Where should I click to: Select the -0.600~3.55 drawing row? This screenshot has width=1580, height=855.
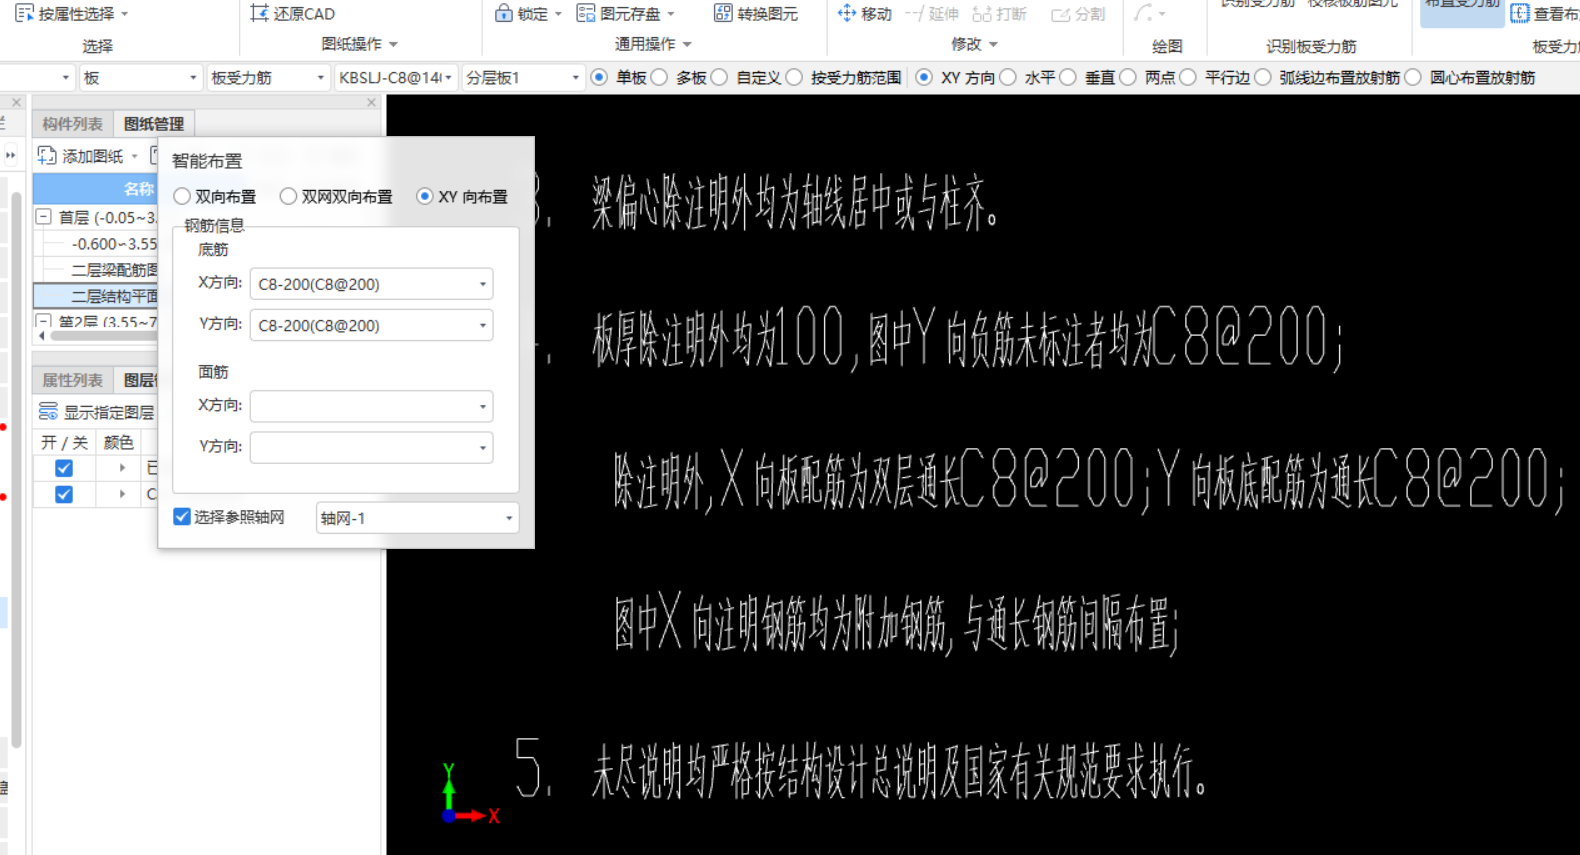coord(96,244)
